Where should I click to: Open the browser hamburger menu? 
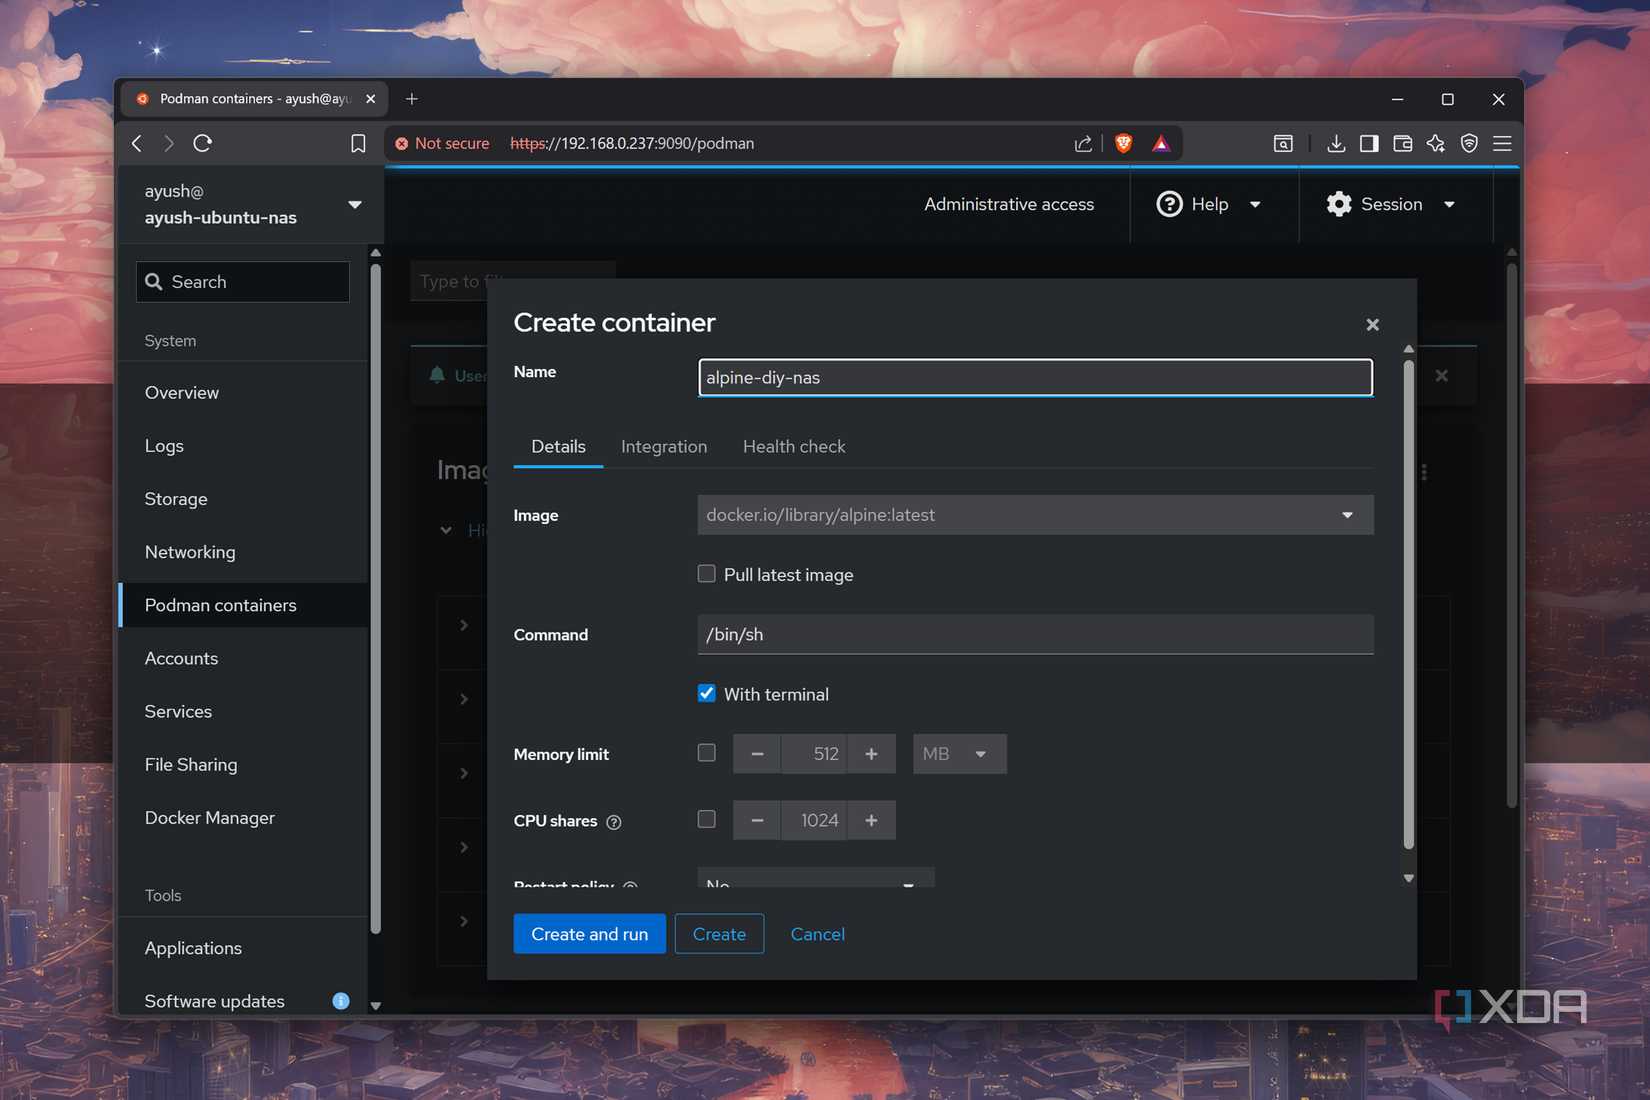pos(1502,143)
